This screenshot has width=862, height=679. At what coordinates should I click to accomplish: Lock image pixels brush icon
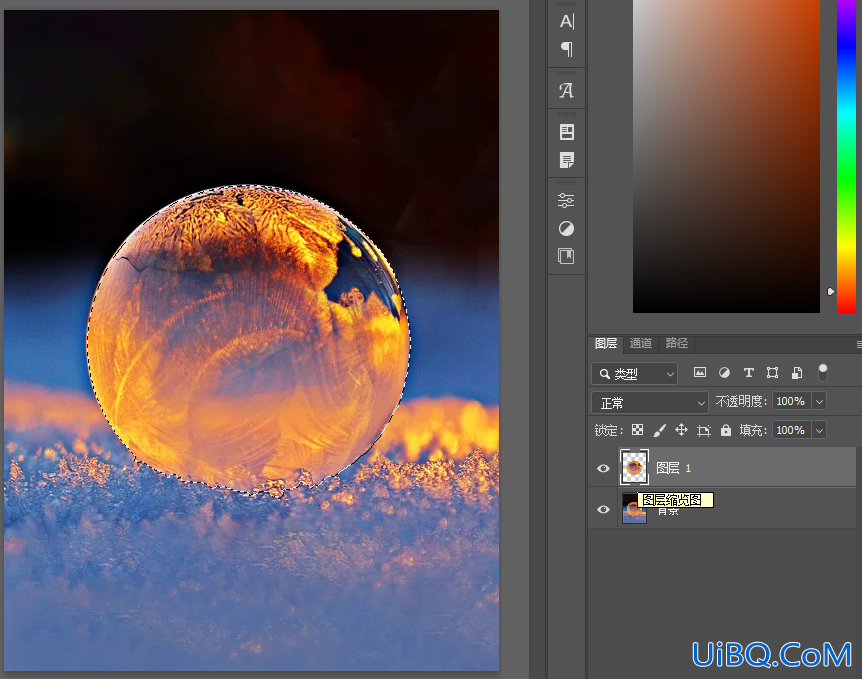[x=659, y=430]
